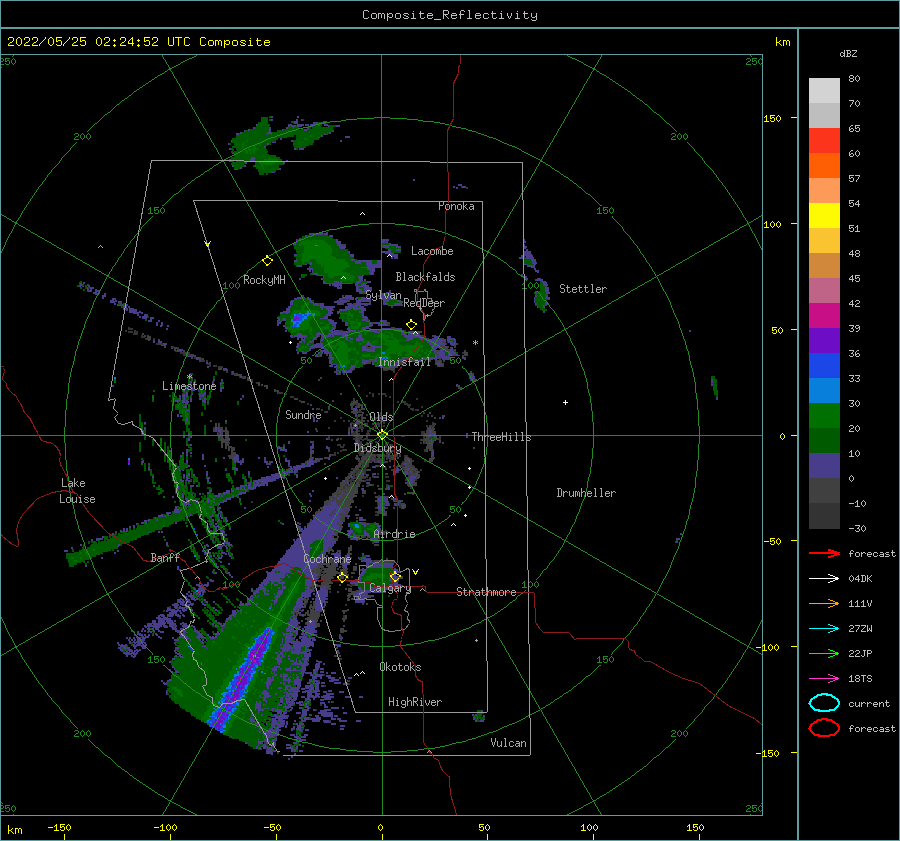The height and width of the screenshot is (841, 900).
Task: Click the yellow diamond marker above Calgary label
Action: point(395,576)
